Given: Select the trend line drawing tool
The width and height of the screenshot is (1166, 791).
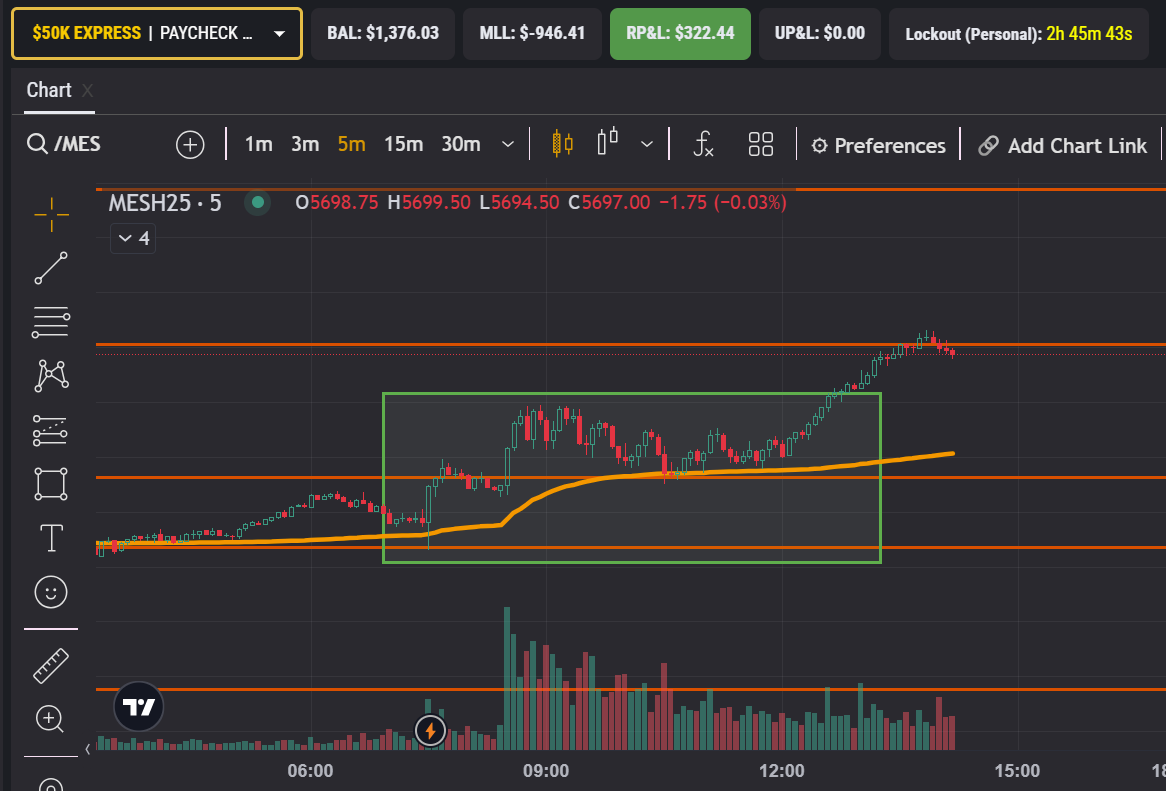Looking at the screenshot, I should 51,268.
